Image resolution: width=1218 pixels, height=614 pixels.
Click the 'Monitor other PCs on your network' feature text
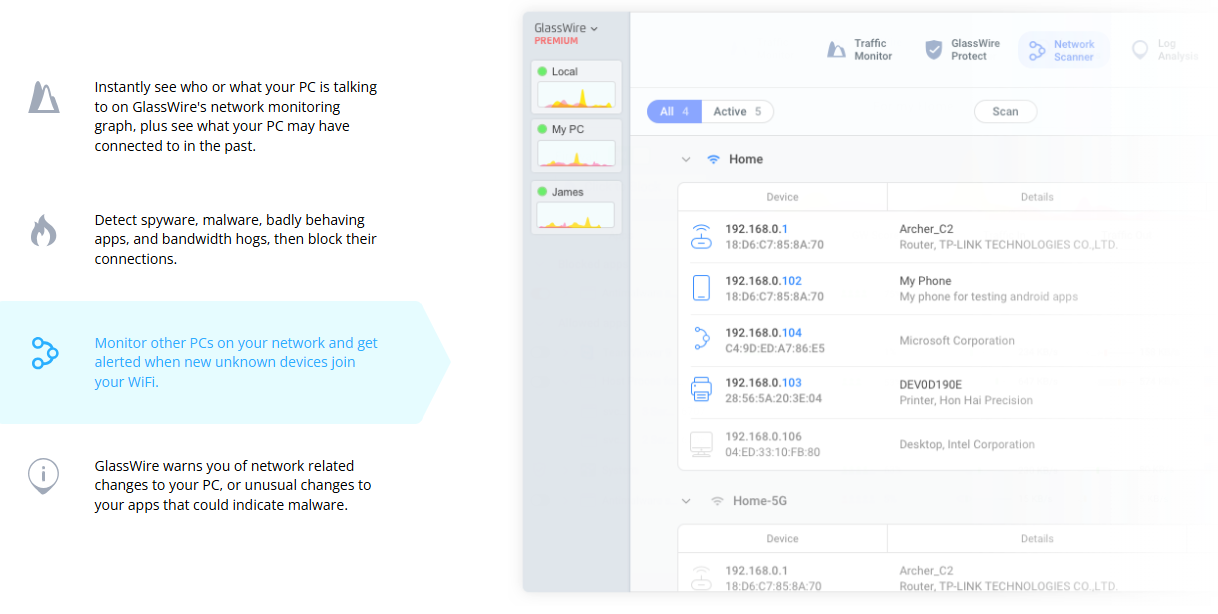[236, 362]
